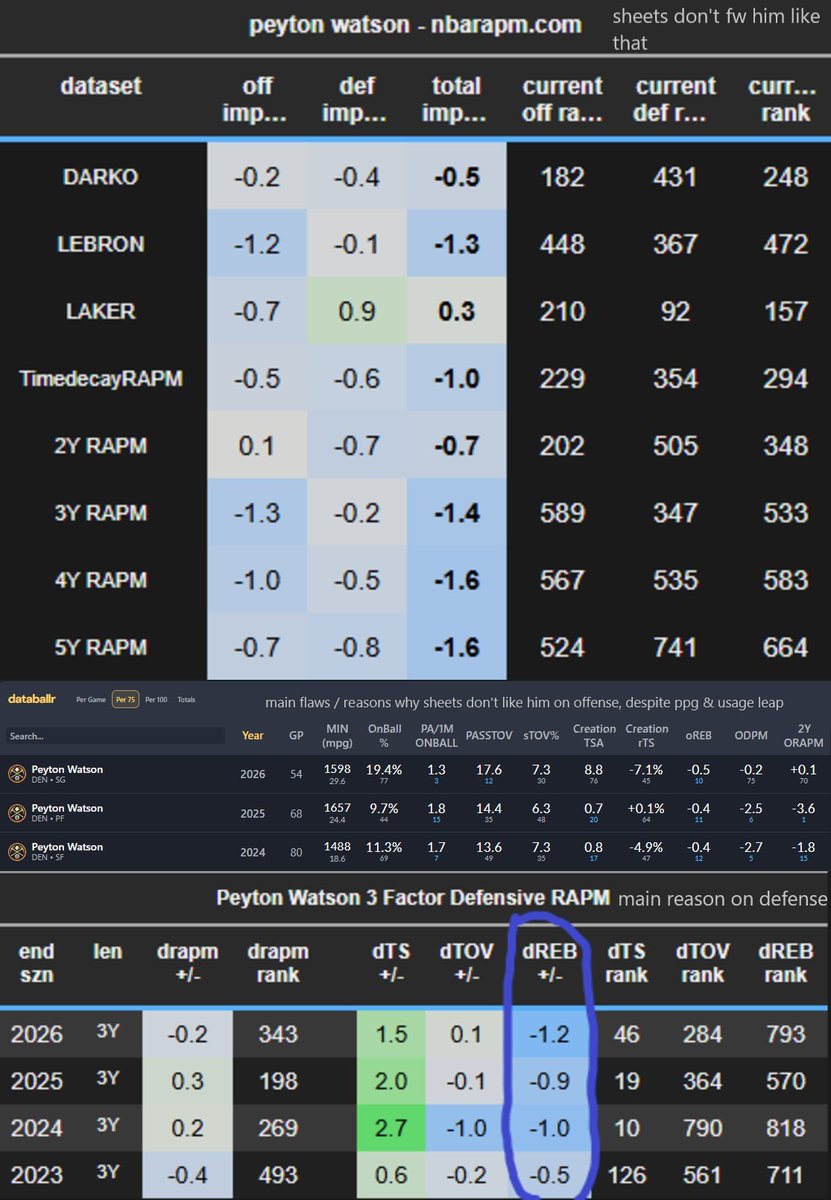
Task: Click the current off ra... column header
Action: [562, 99]
